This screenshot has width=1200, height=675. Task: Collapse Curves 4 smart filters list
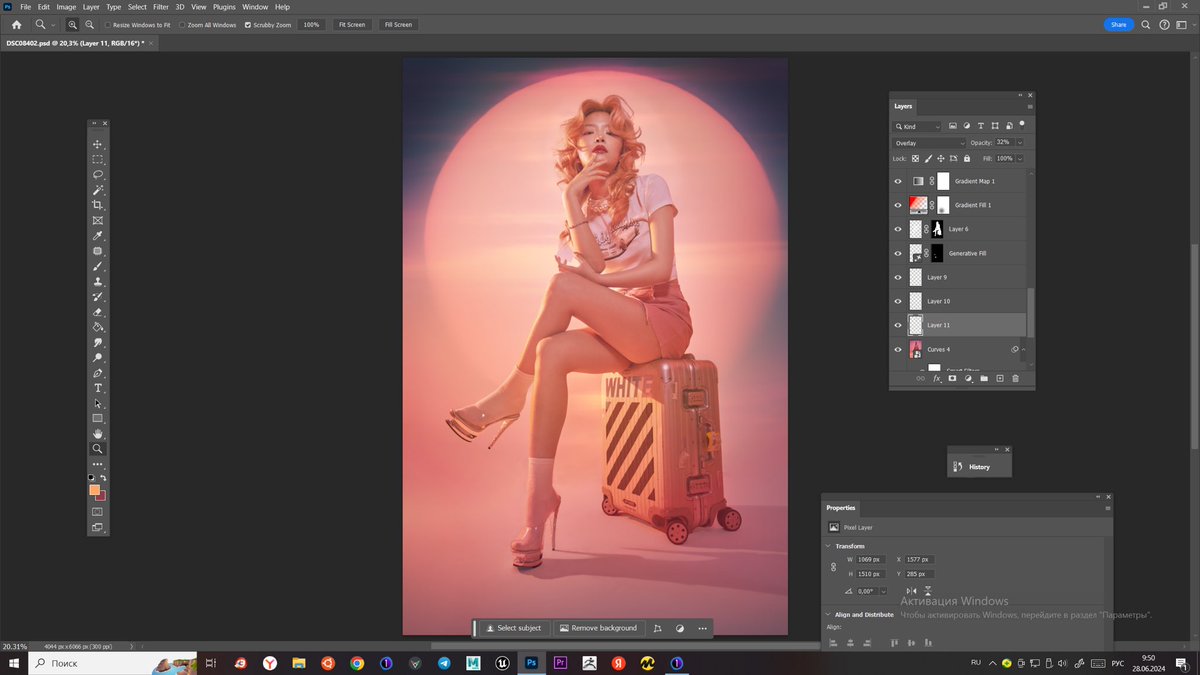[x=1023, y=349]
